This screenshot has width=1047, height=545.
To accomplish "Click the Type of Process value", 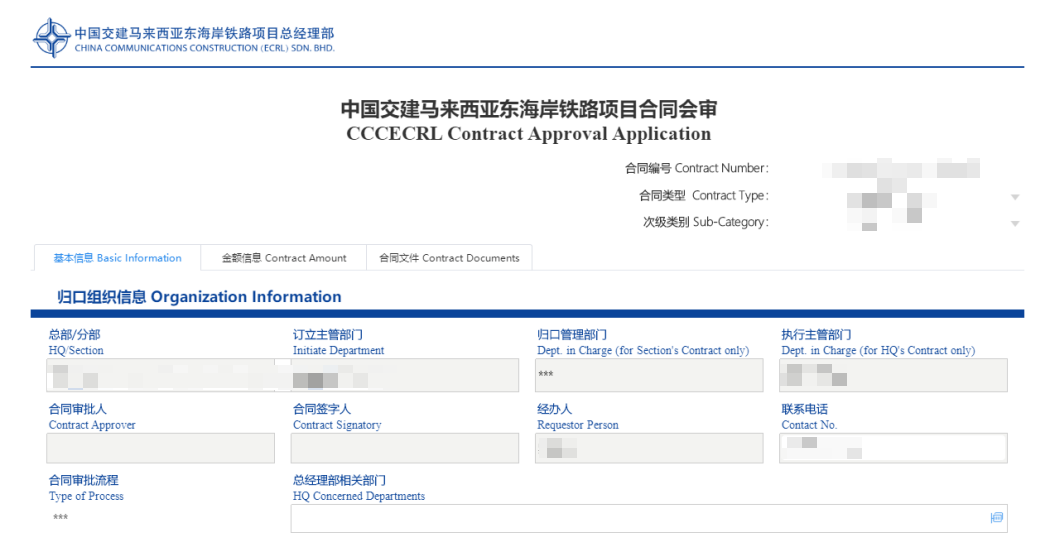I will pos(61,517).
